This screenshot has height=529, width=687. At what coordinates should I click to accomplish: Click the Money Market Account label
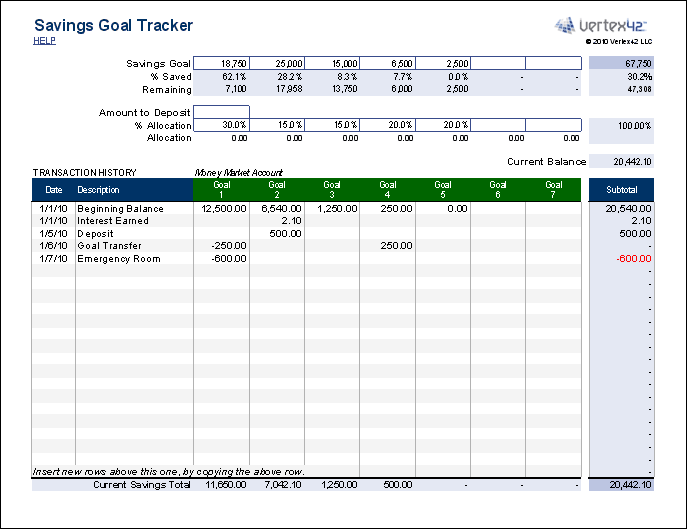(x=239, y=173)
